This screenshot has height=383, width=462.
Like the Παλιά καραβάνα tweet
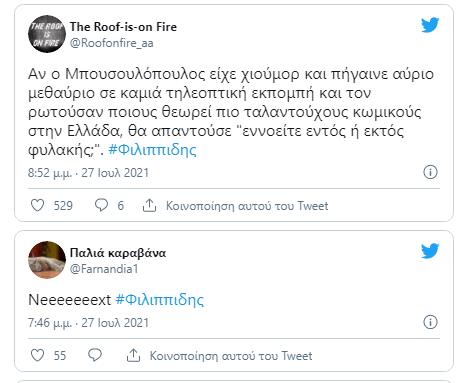tap(37, 355)
